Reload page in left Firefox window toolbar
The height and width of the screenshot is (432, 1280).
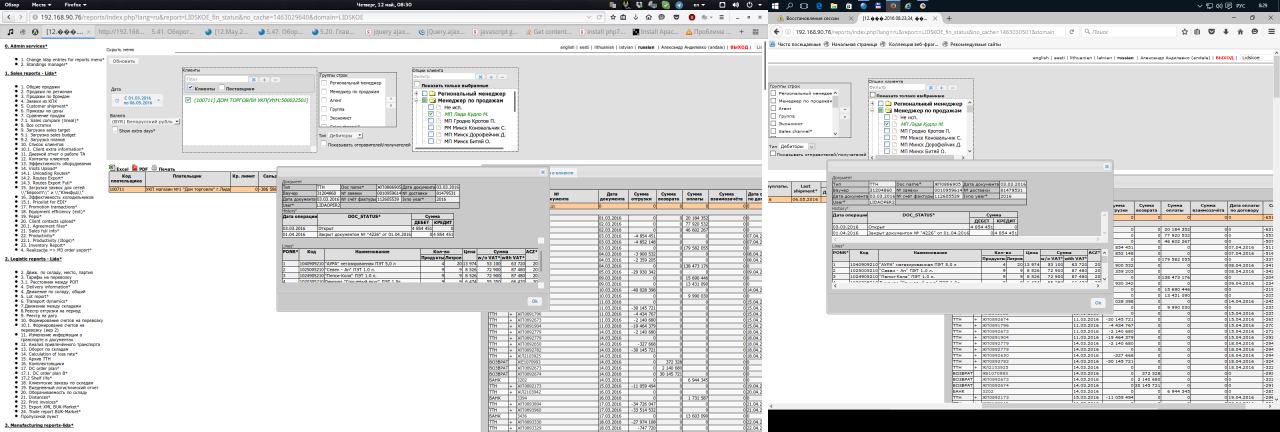coord(599,17)
